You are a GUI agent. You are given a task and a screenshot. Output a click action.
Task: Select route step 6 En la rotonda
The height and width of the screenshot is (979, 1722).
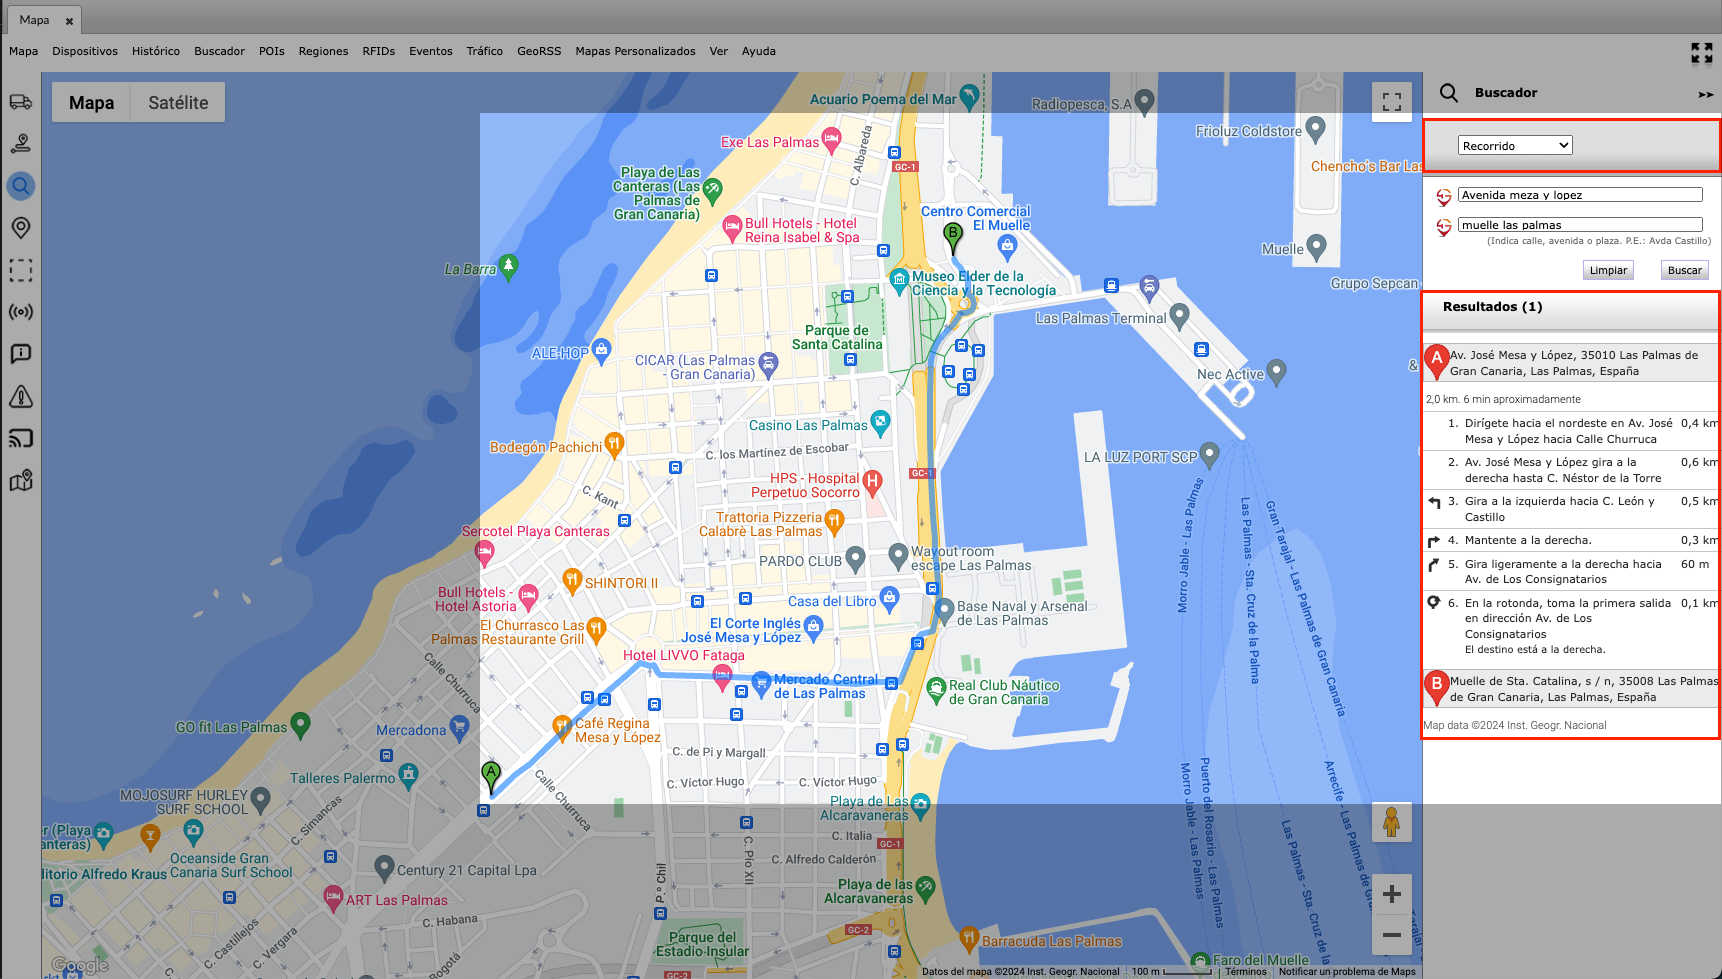tap(1572, 626)
